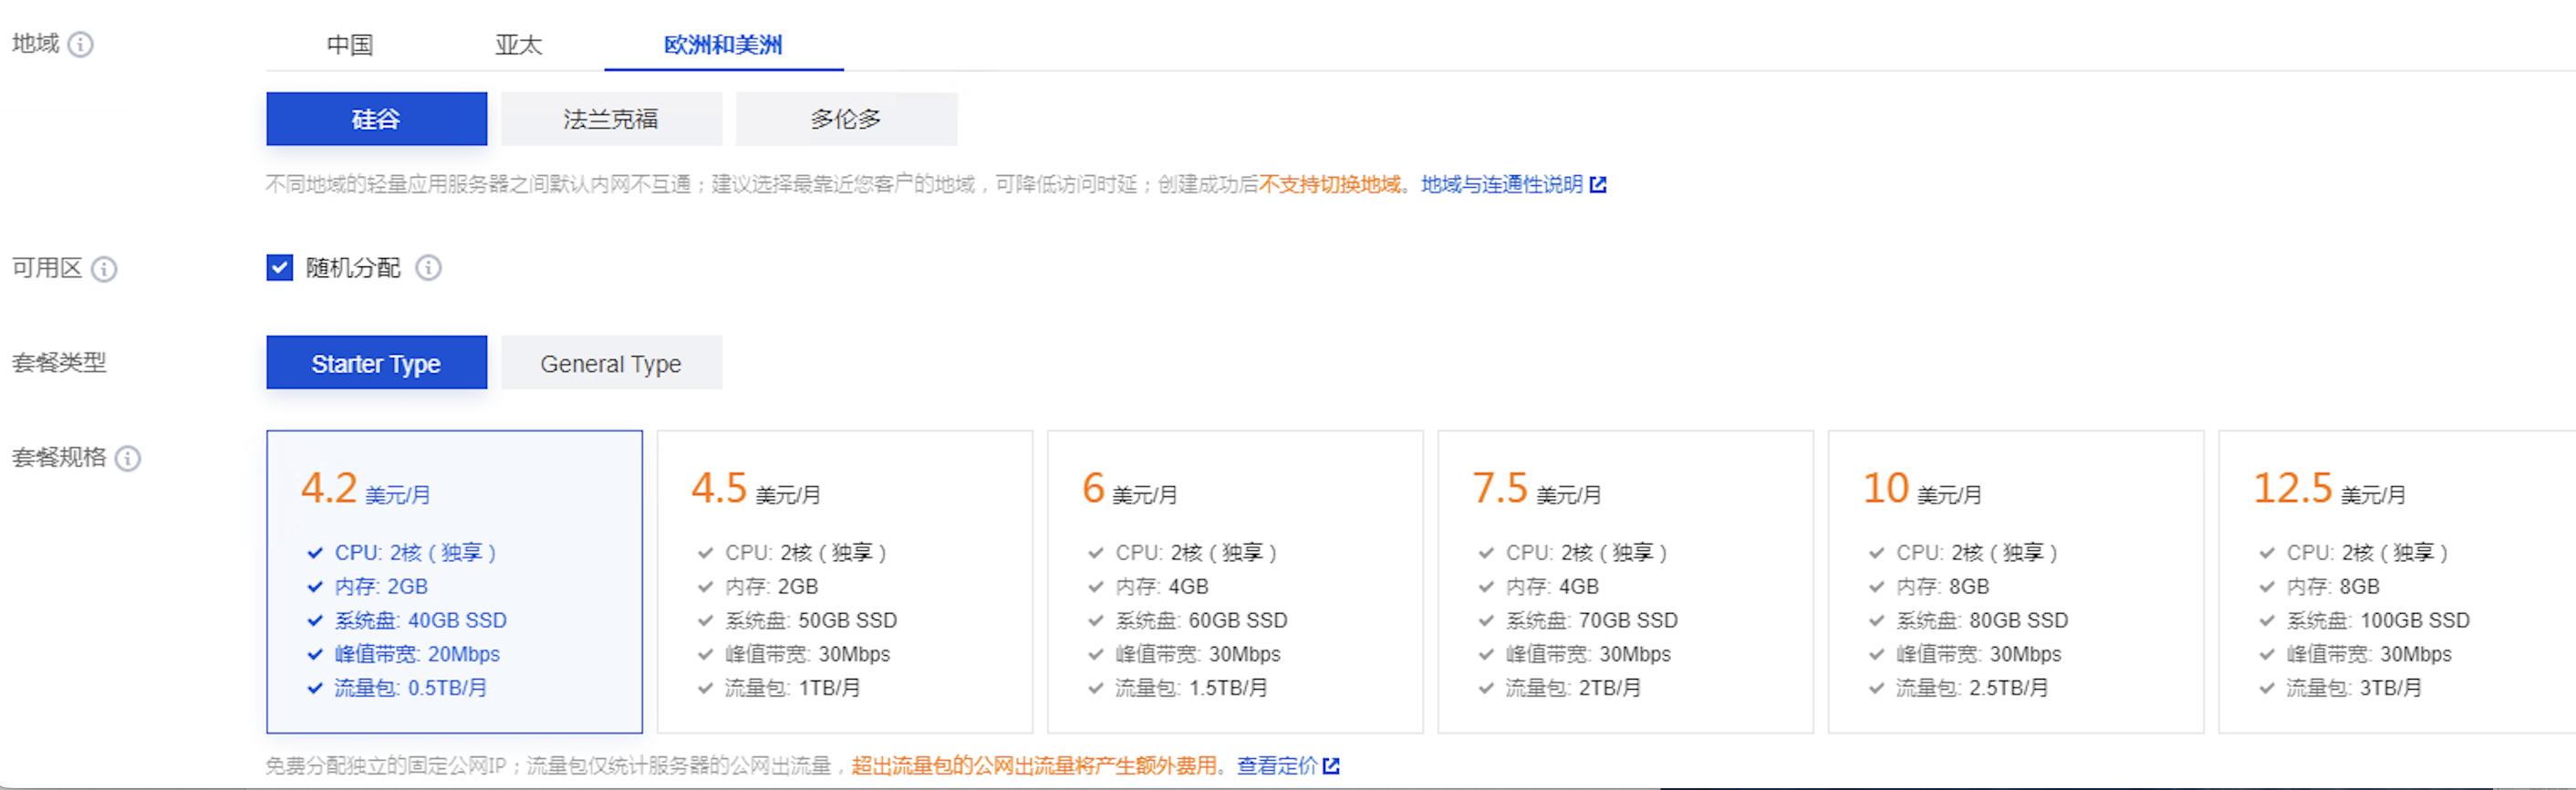Image resolution: width=2576 pixels, height=790 pixels.
Task: Pick the 7.5 美元/月 plan card
Action: [x=1625, y=582]
